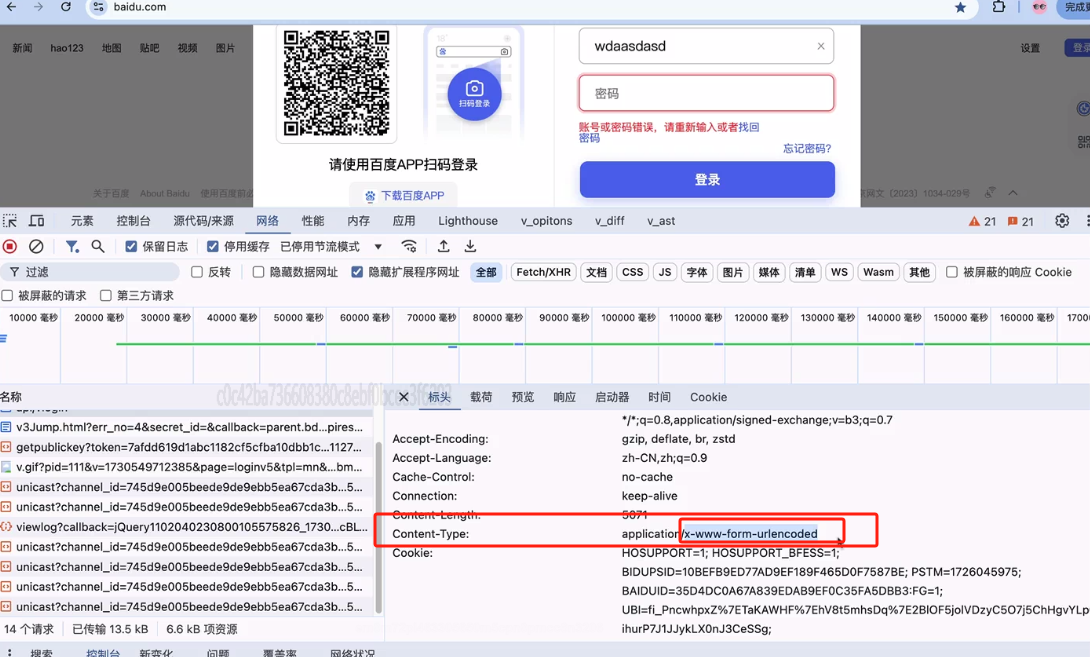Switch to 预览 request tab
The width and height of the screenshot is (1090, 657).
523,397
